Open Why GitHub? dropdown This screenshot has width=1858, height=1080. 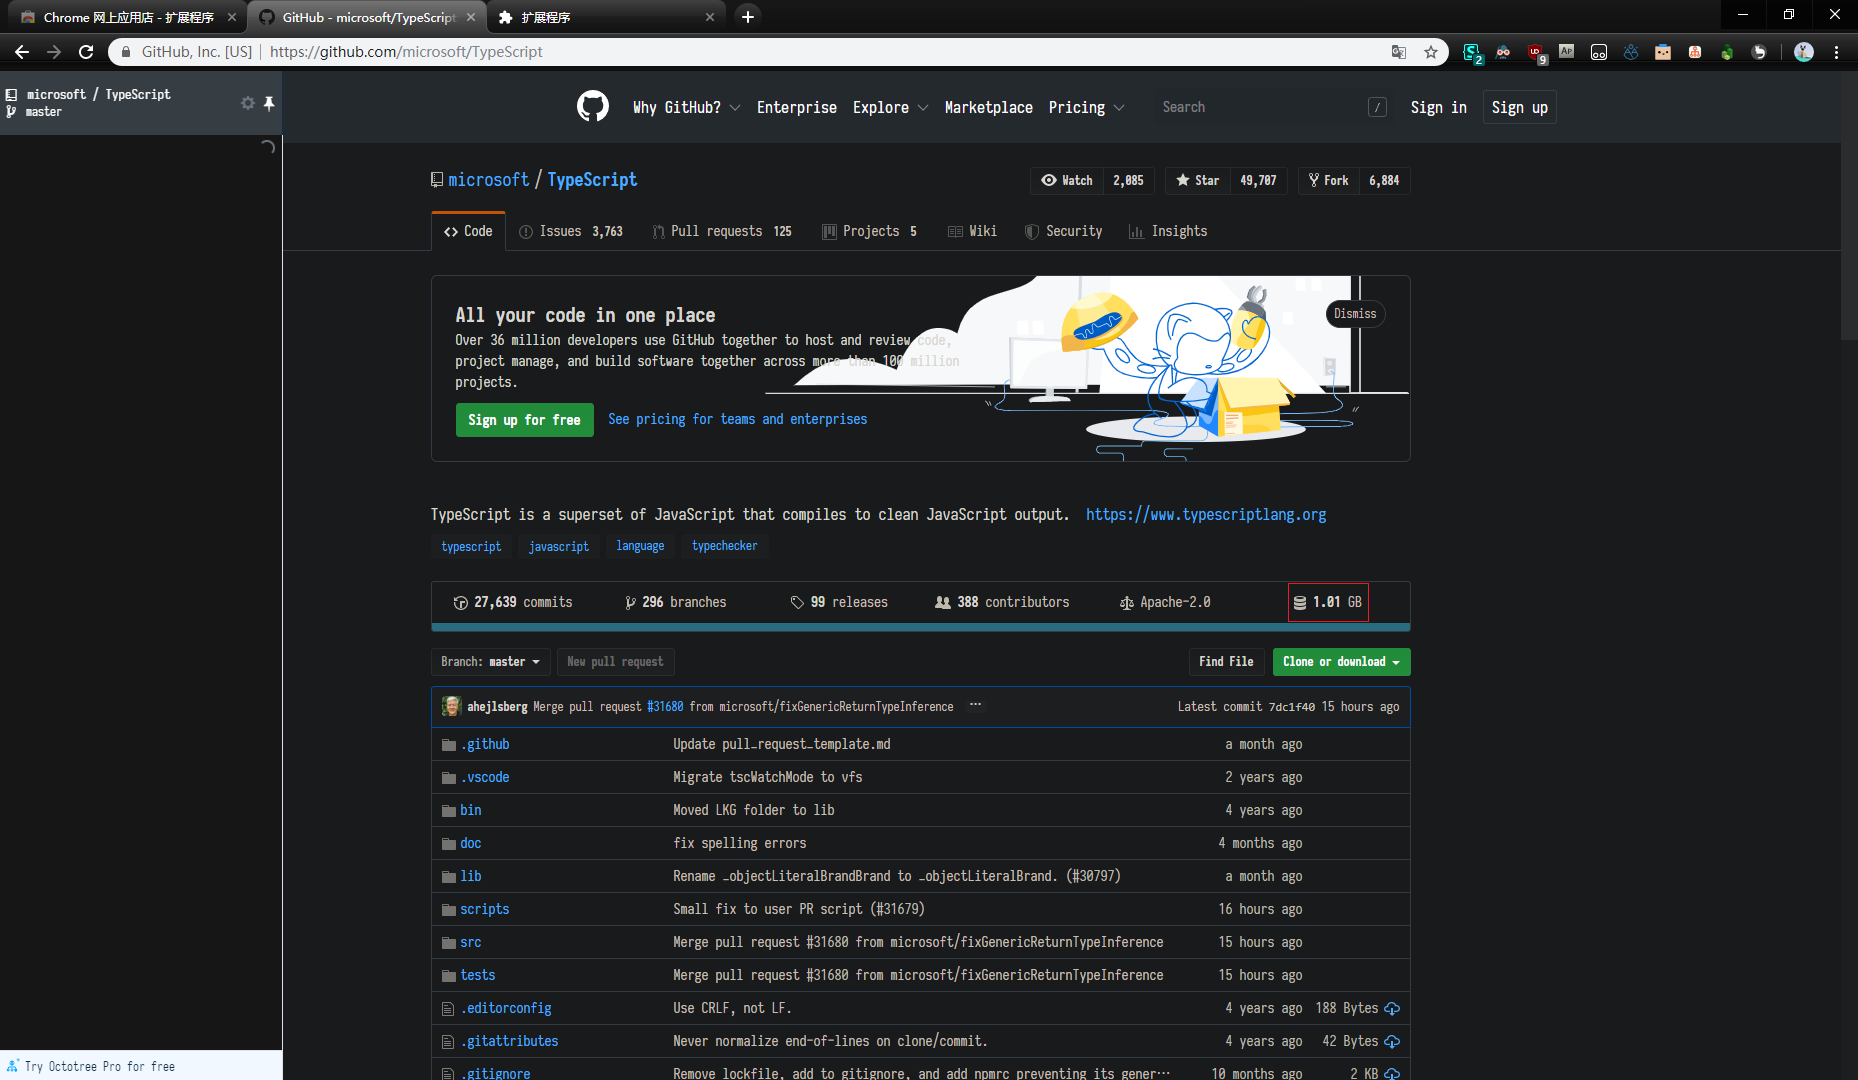tap(686, 107)
